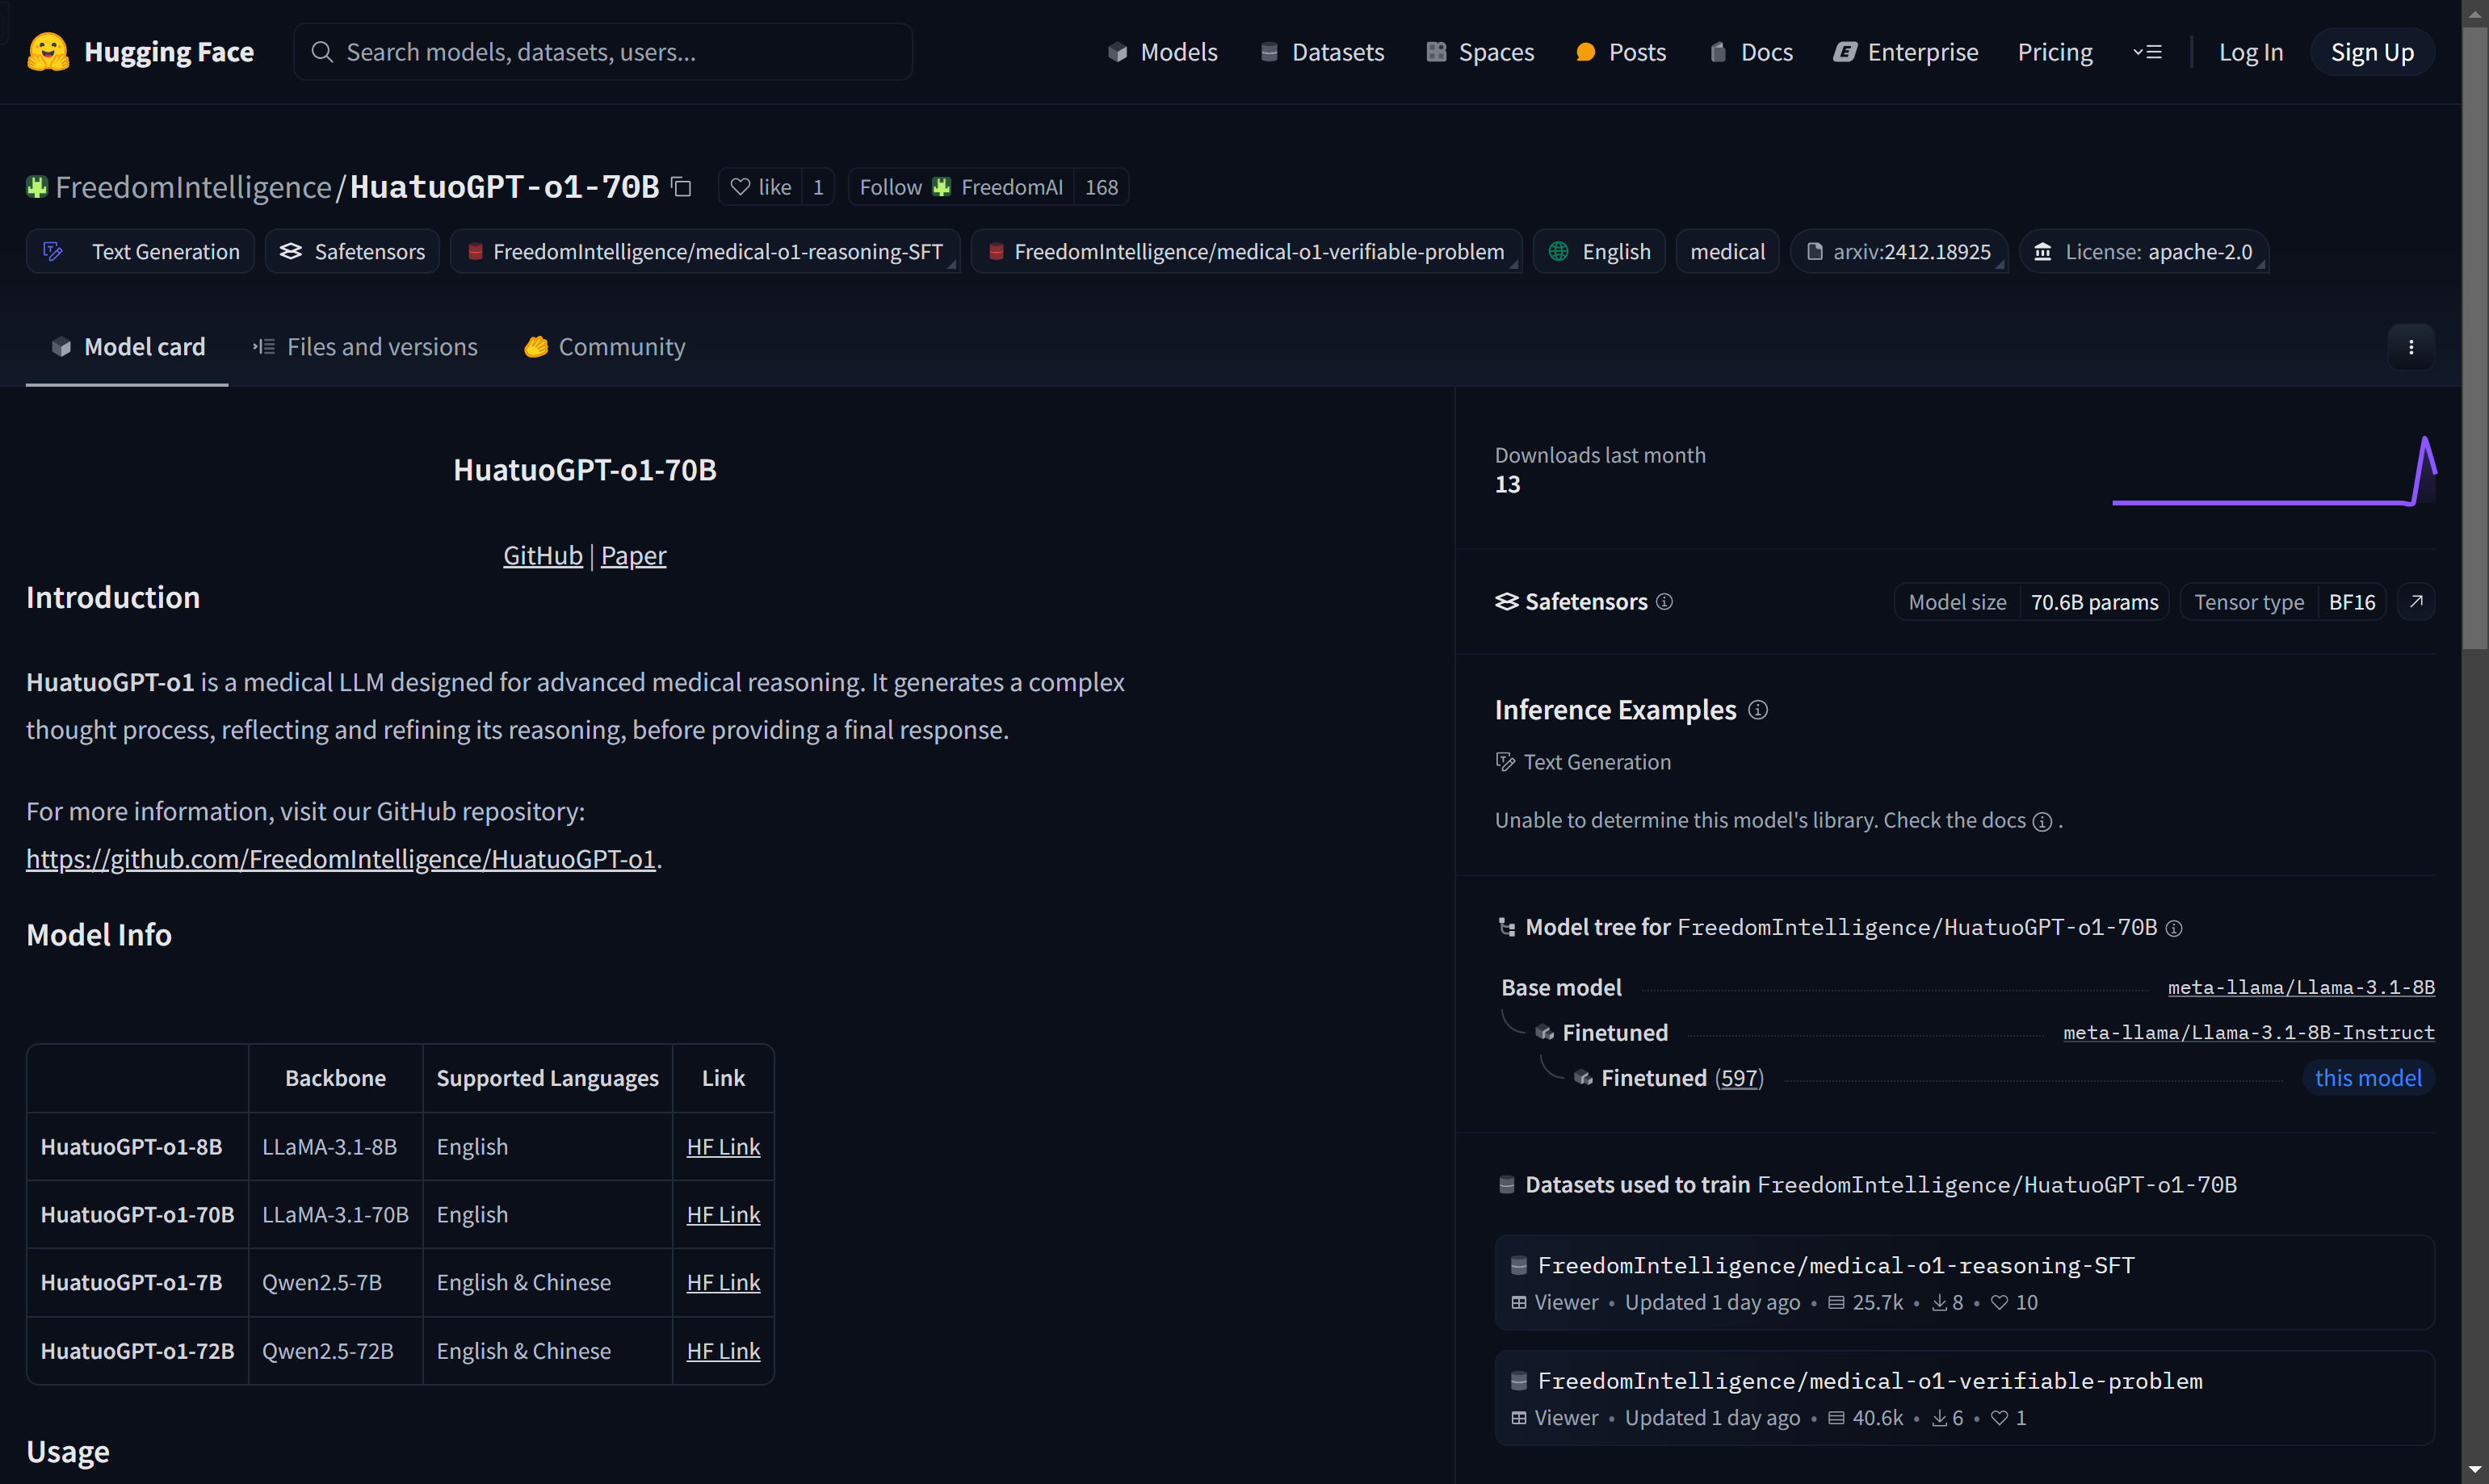Screen dimensions: 2489x1484
Task: Click follower count 168
Action: pos(1101,187)
